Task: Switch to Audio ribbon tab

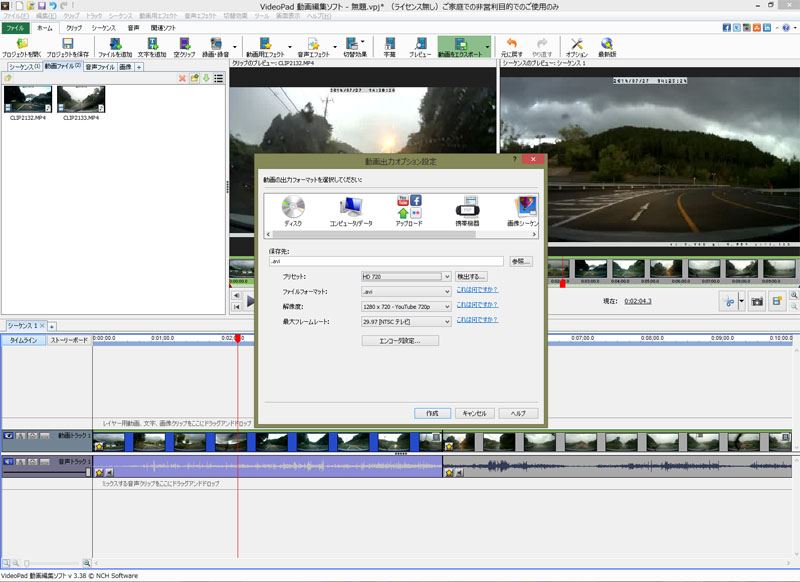Action: click(133, 28)
